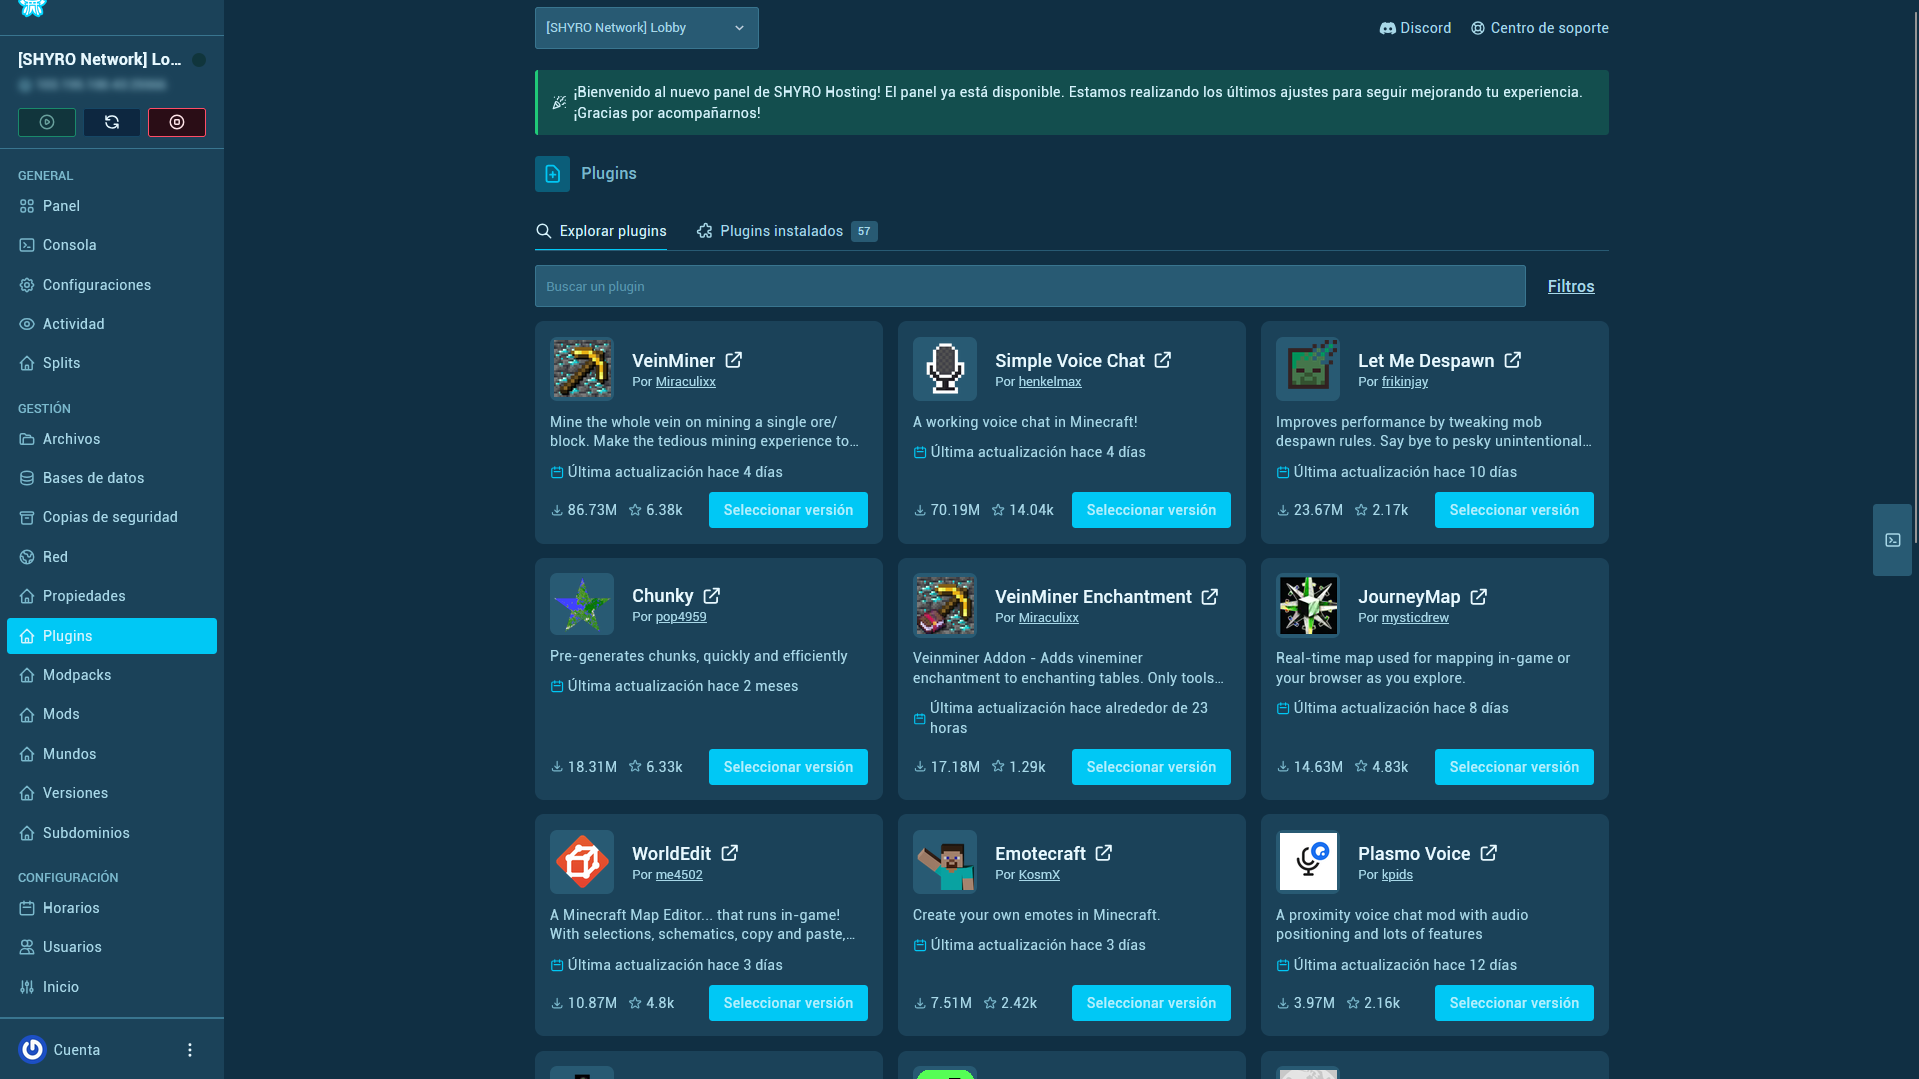
Task: Click the Plugins page header icon
Action: pyautogui.click(x=552, y=174)
